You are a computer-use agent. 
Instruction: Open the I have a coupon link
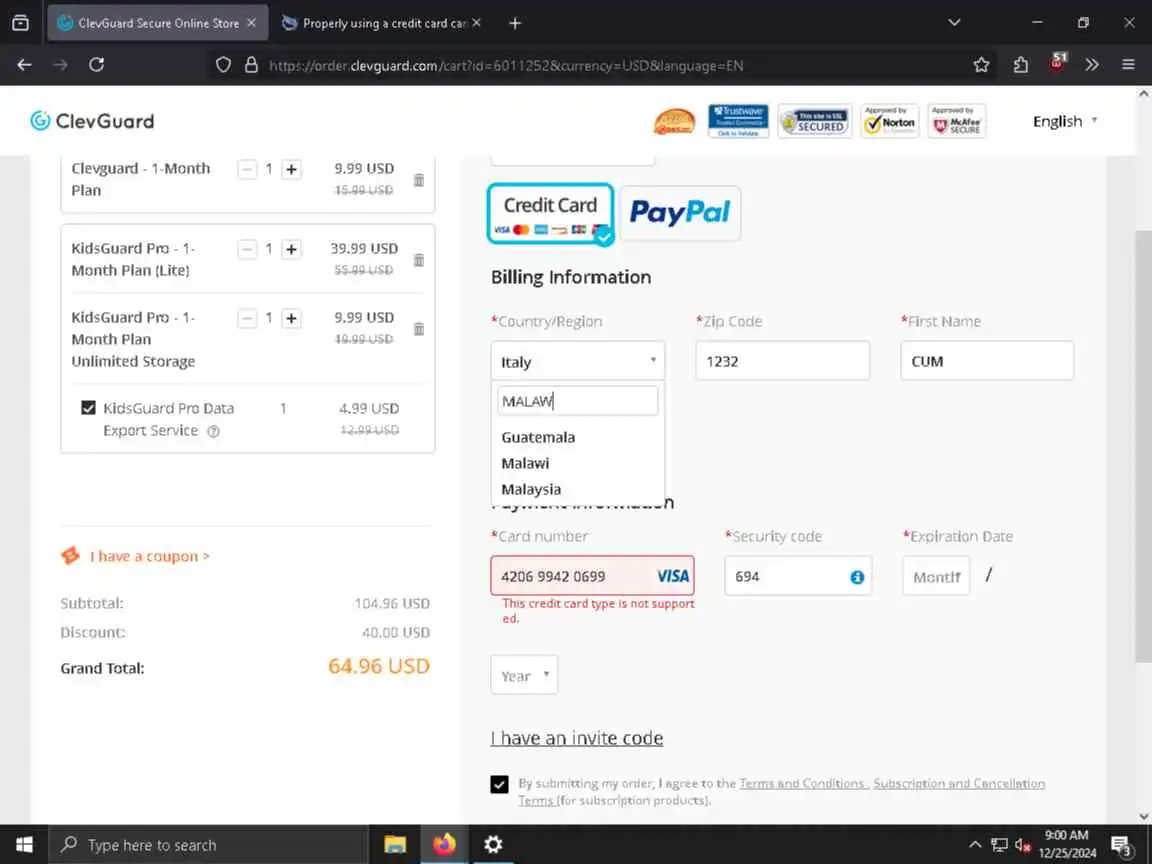(150, 556)
